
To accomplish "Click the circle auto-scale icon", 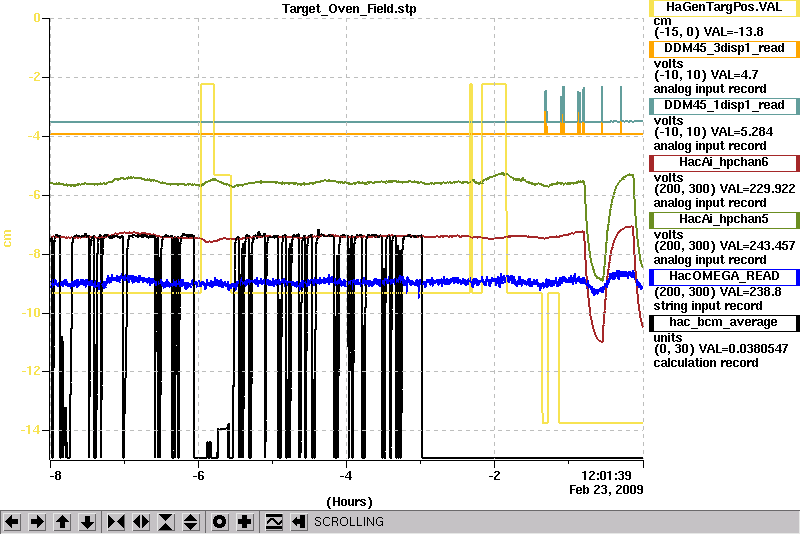I will [219, 522].
